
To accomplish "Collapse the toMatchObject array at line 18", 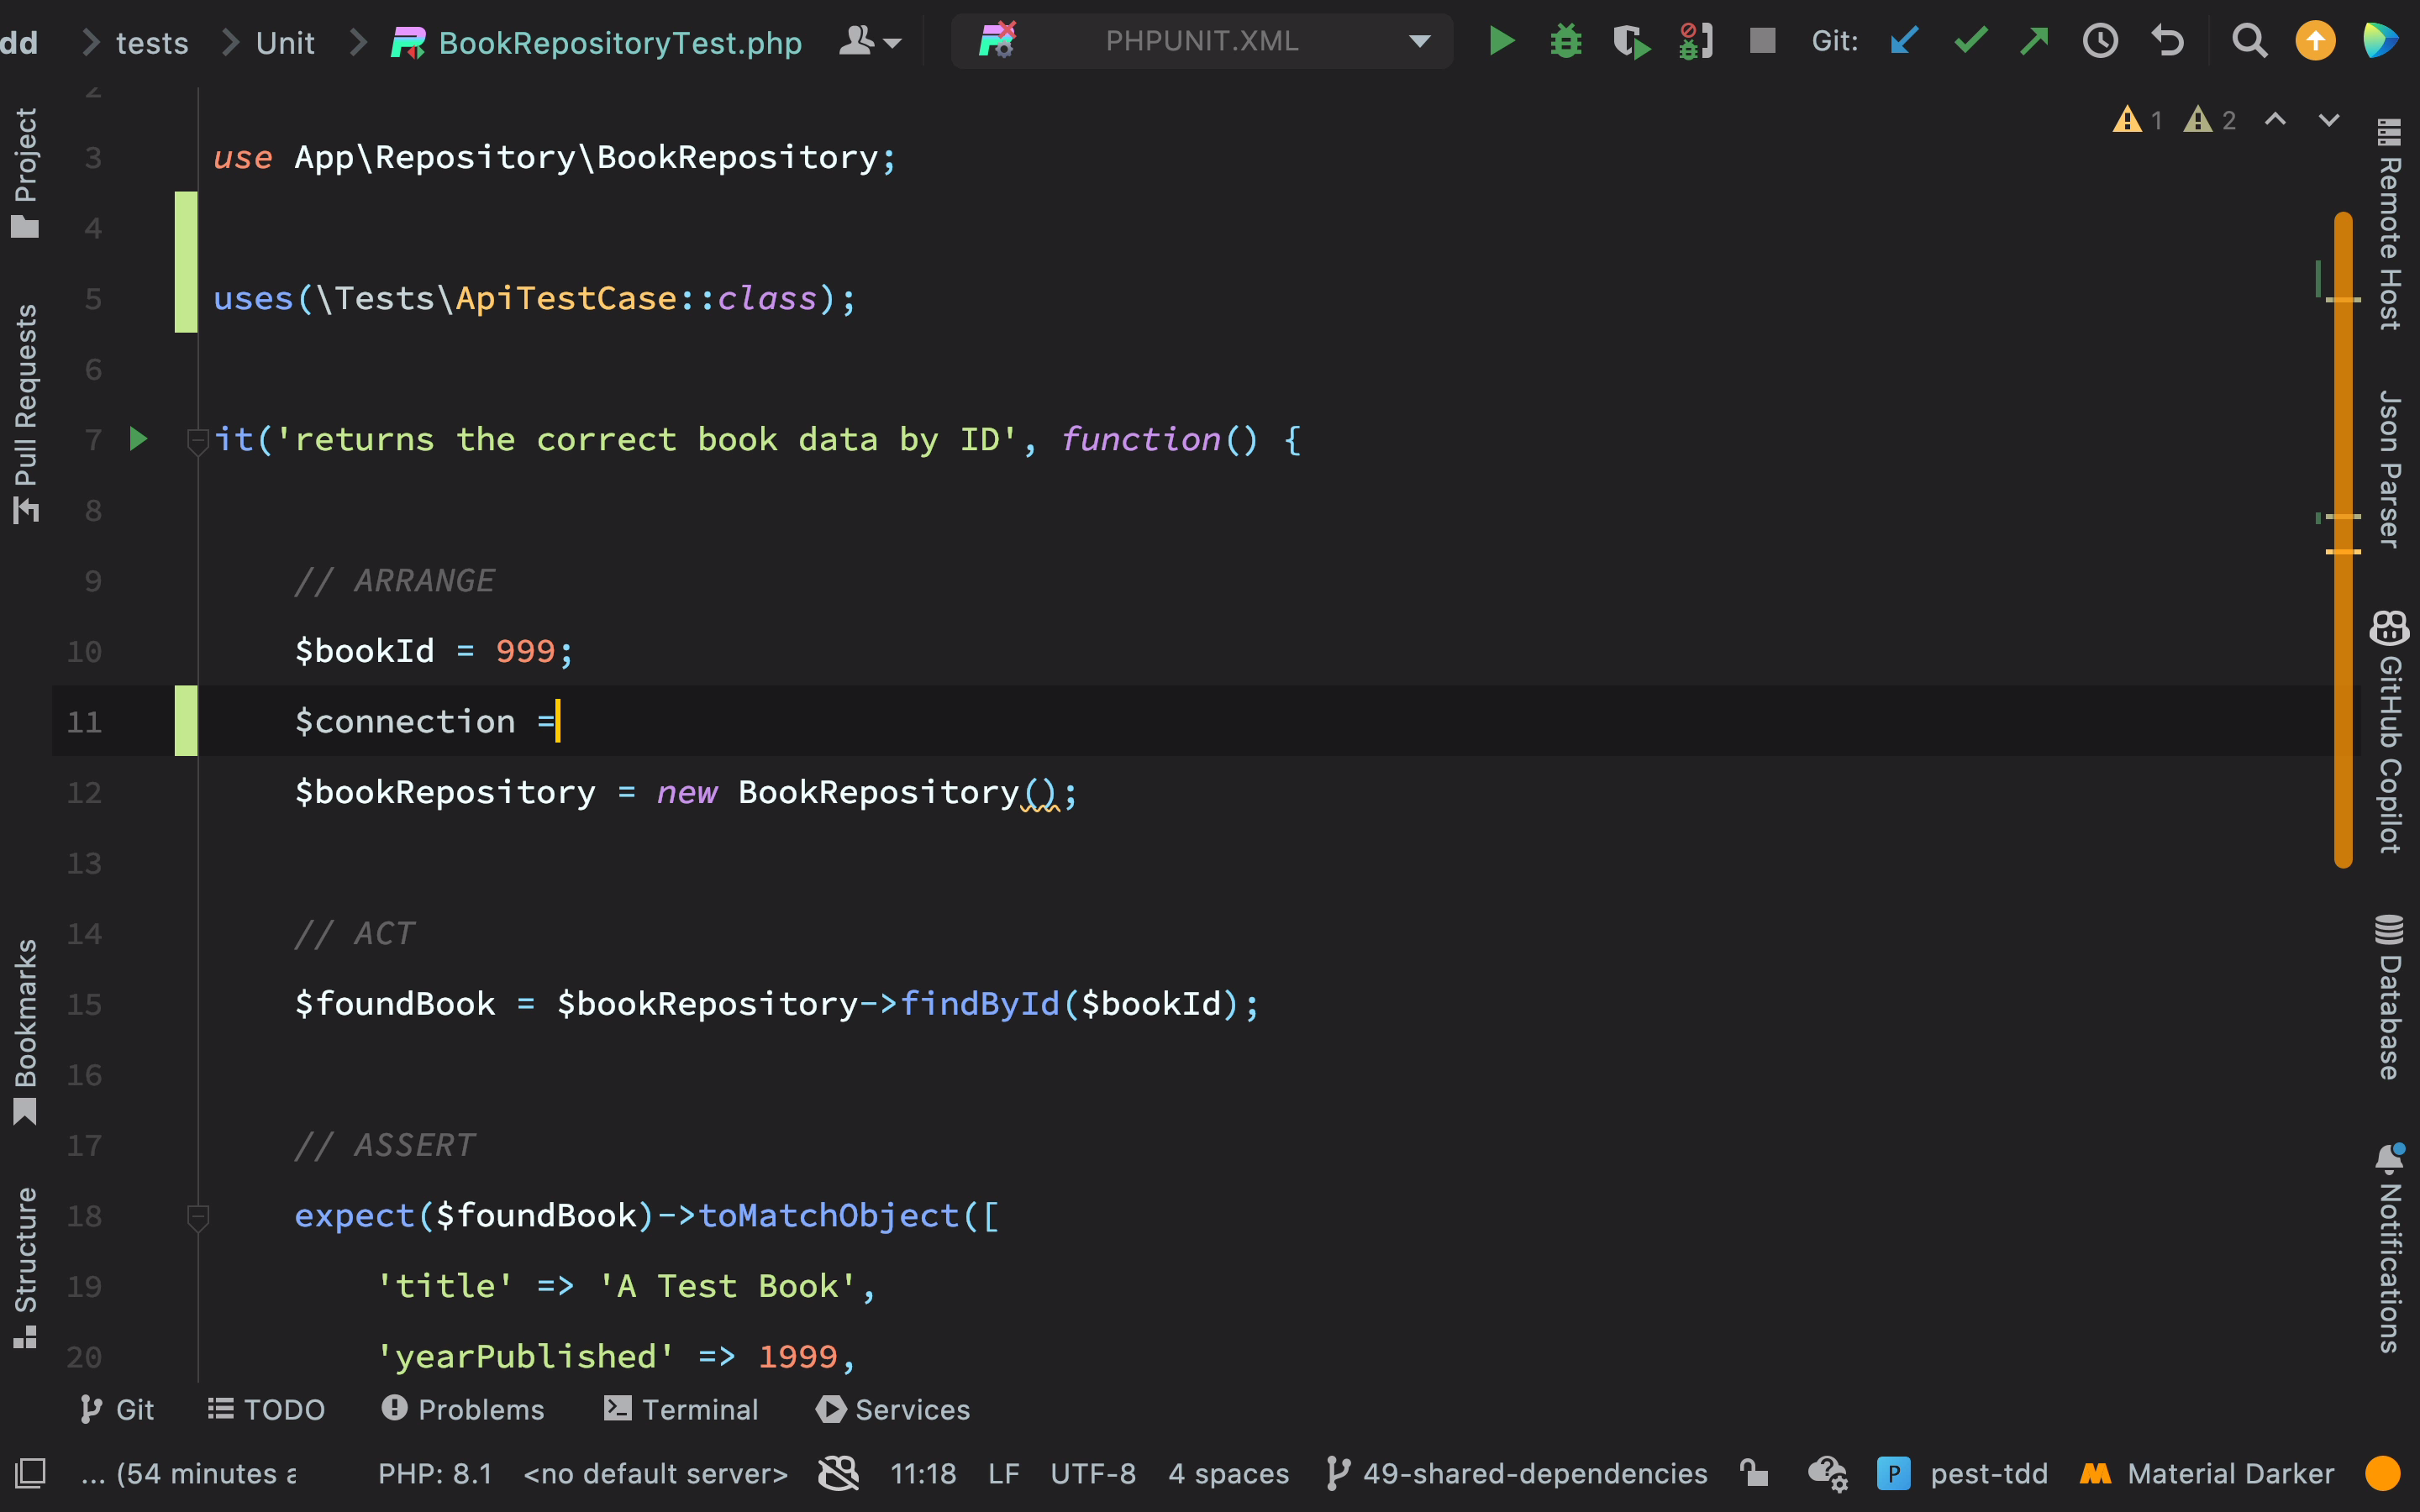I will [197, 1216].
